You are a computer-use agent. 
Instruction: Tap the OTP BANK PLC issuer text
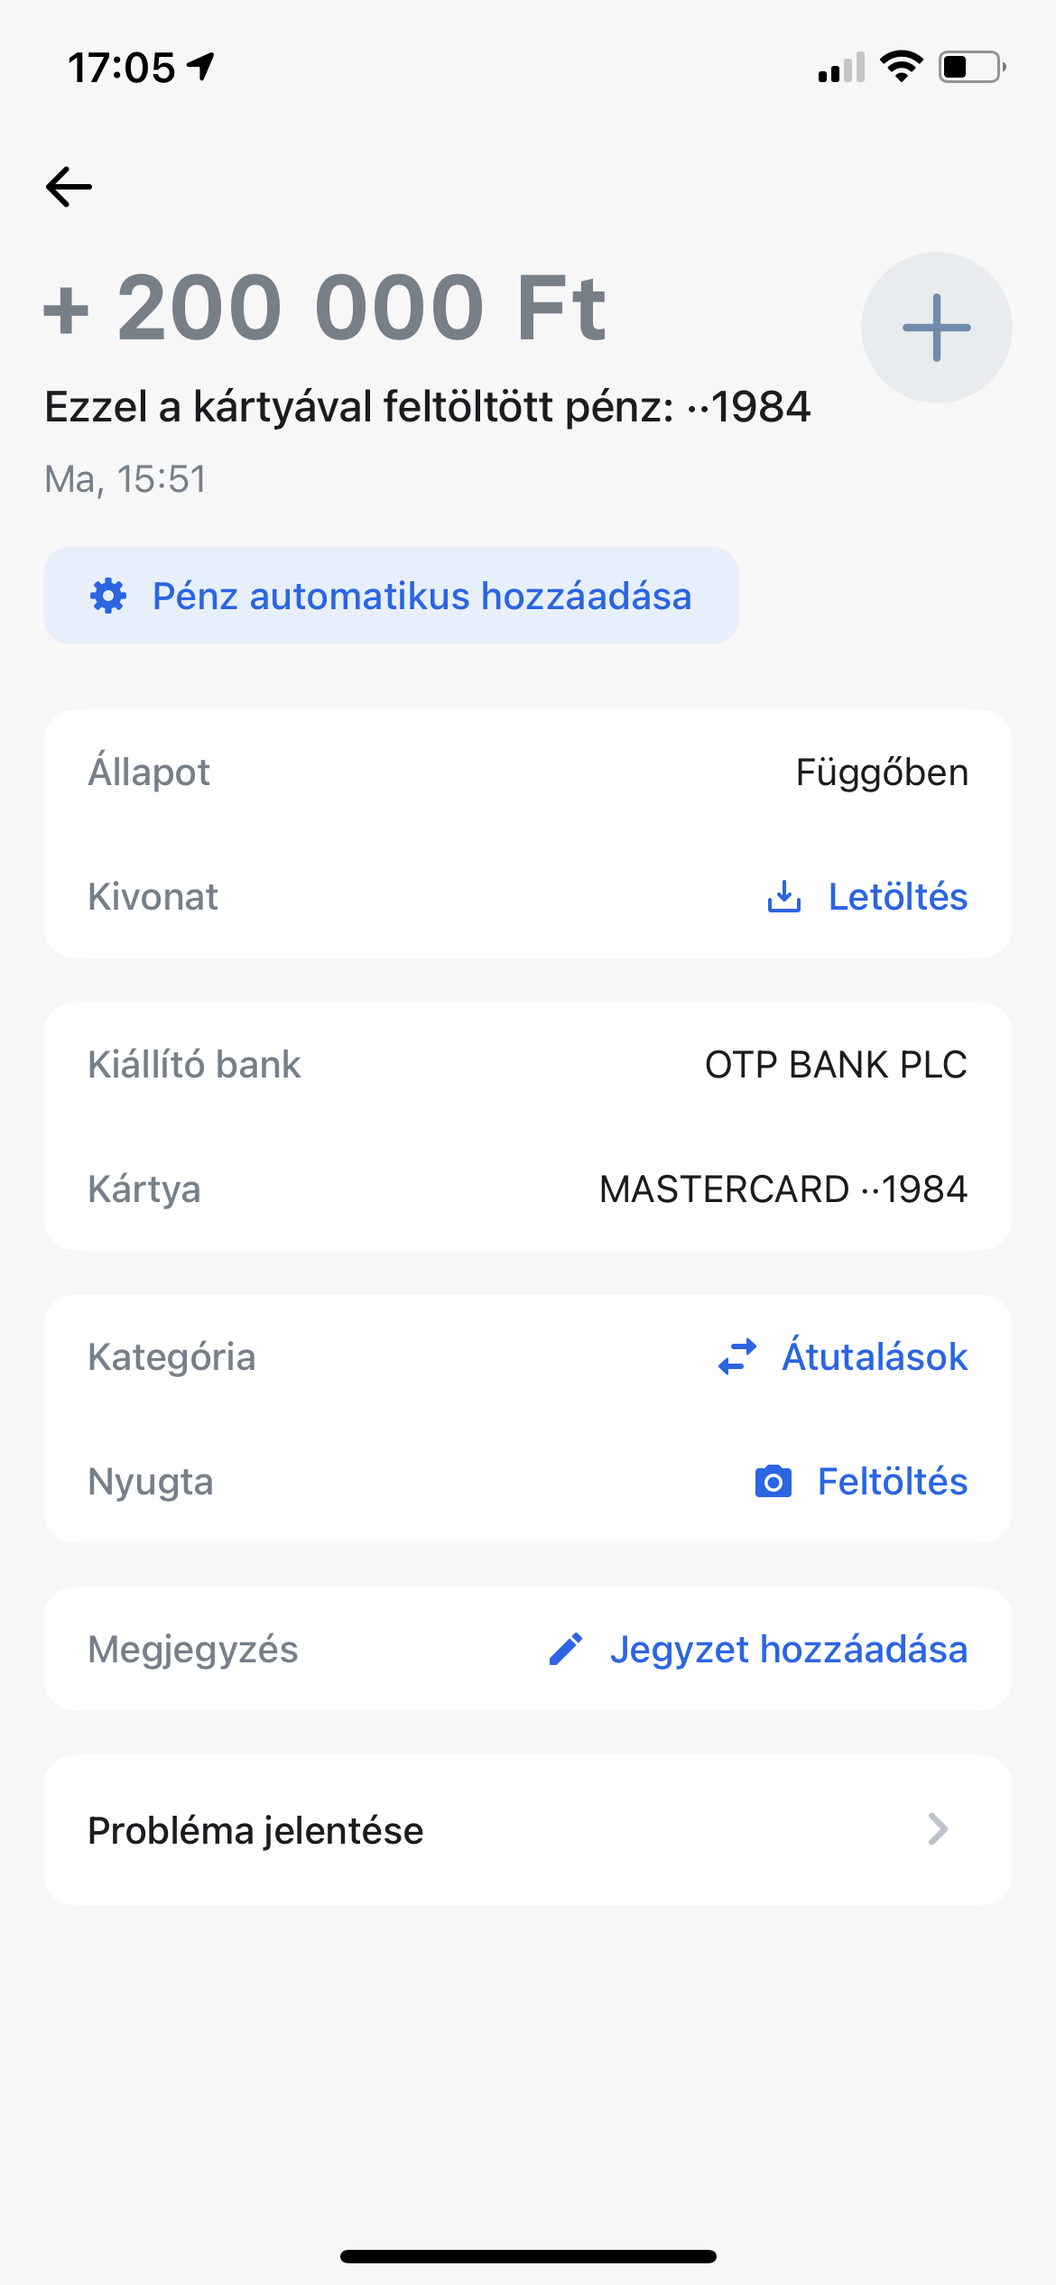[835, 1065]
